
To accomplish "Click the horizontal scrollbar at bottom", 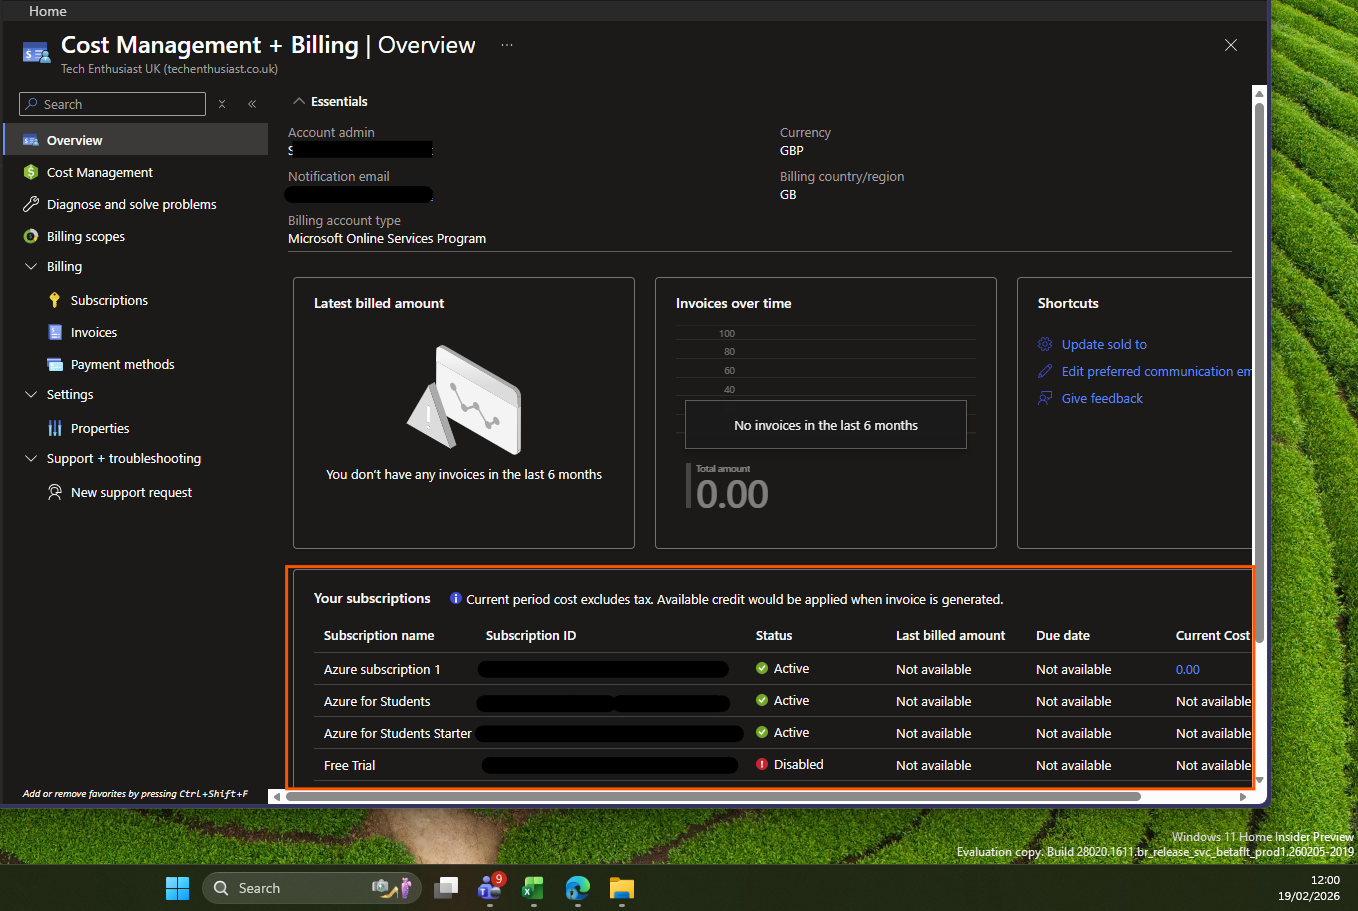I will tap(713, 797).
